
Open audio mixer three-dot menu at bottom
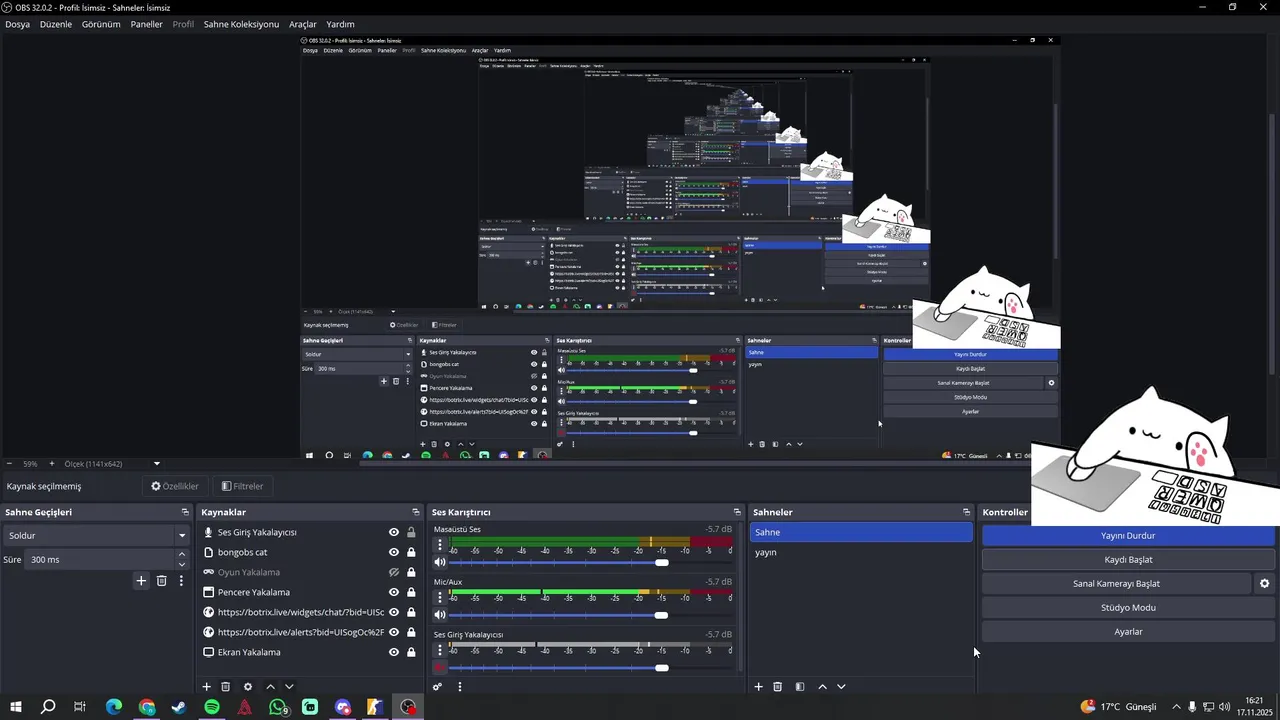coord(460,687)
